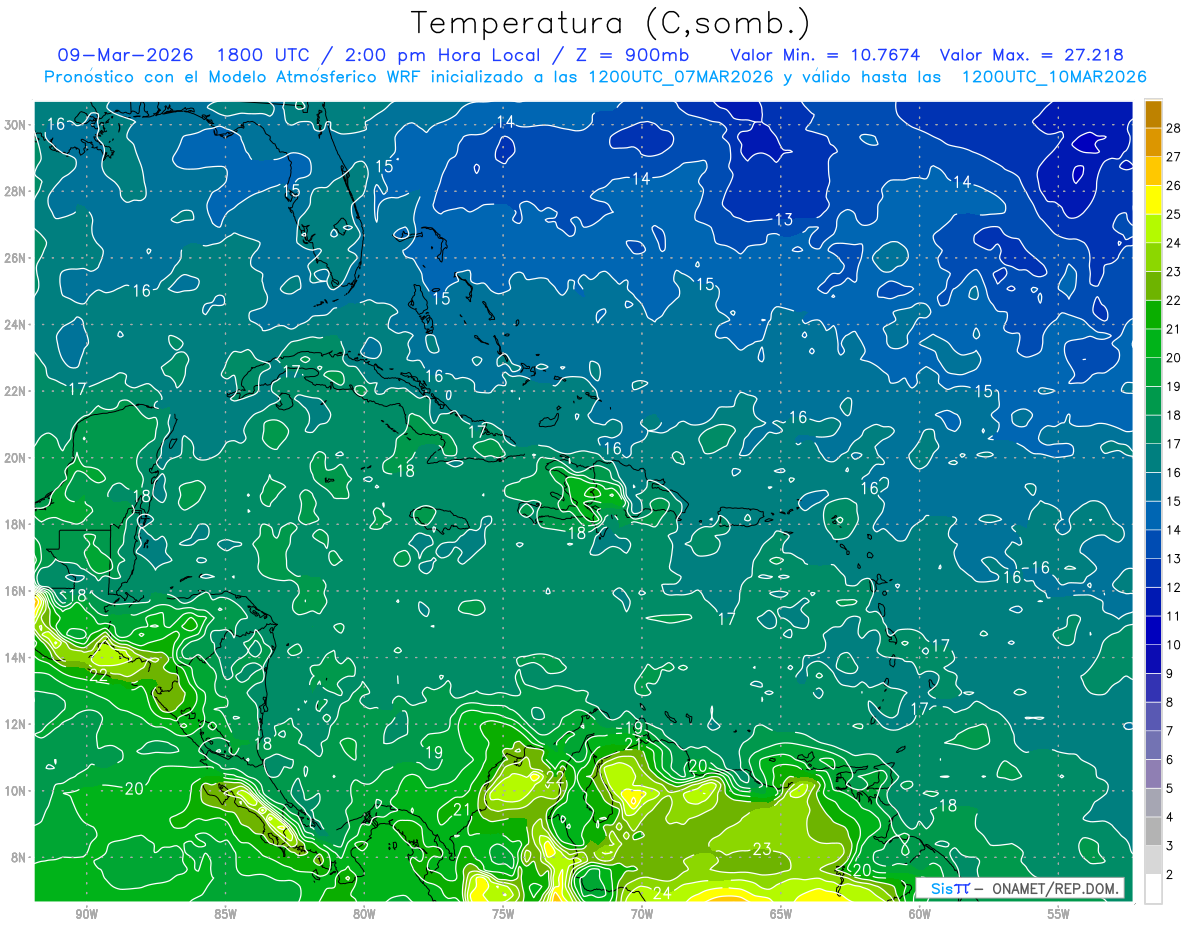The height and width of the screenshot is (927, 1200).
Task: Click the legend value label "25"
Action: tap(1175, 214)
